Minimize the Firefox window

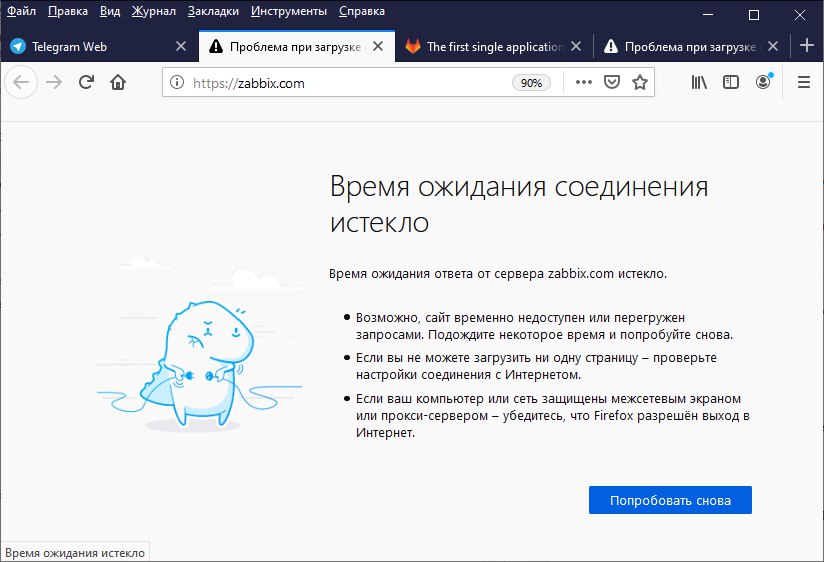(708, 15)
